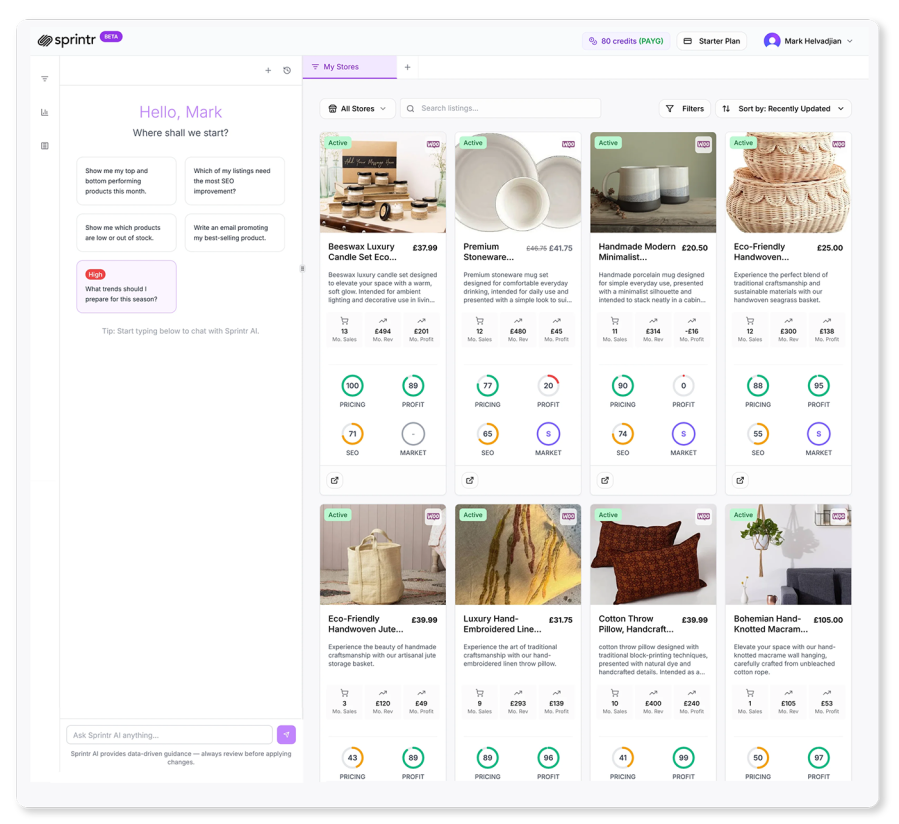This screenshot has width=899, height=824.
Task: Click PRICING score 100 on Beeswax card
Action: coord(353,386)
